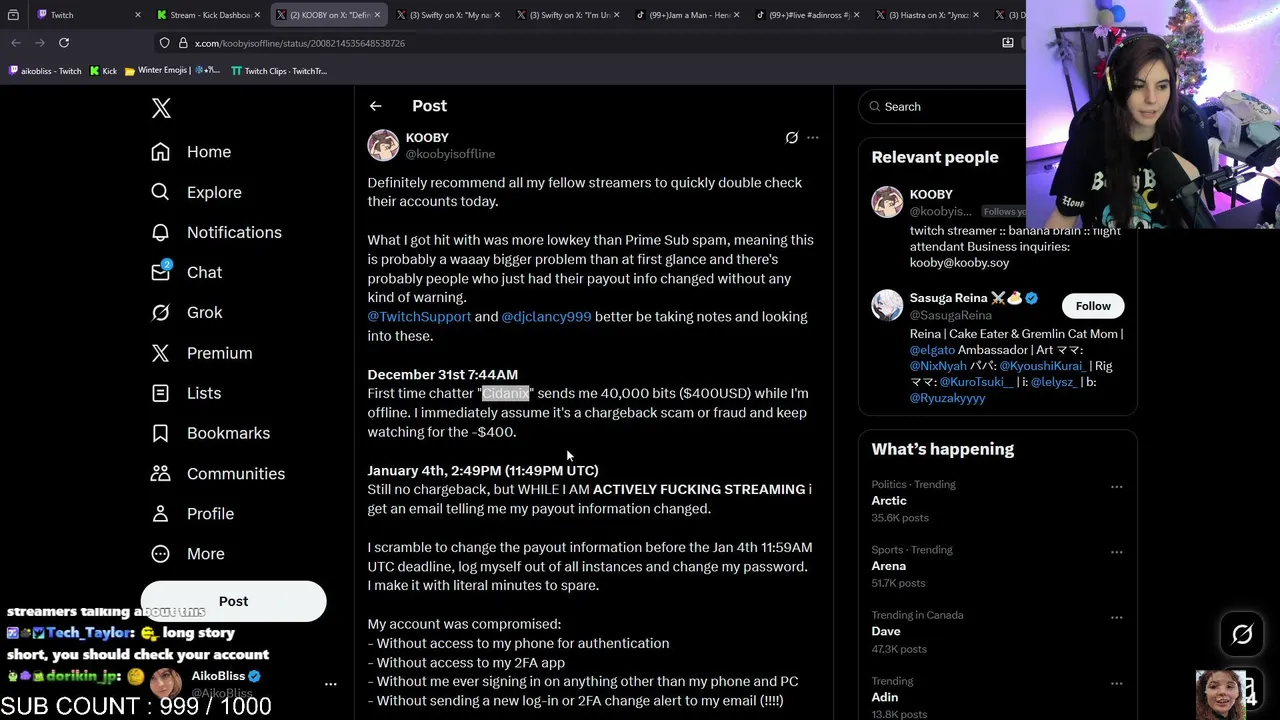Screen dimensions: 1280x720
Task: Close the Twitch browser tab
Action: (x=137, y=15)
